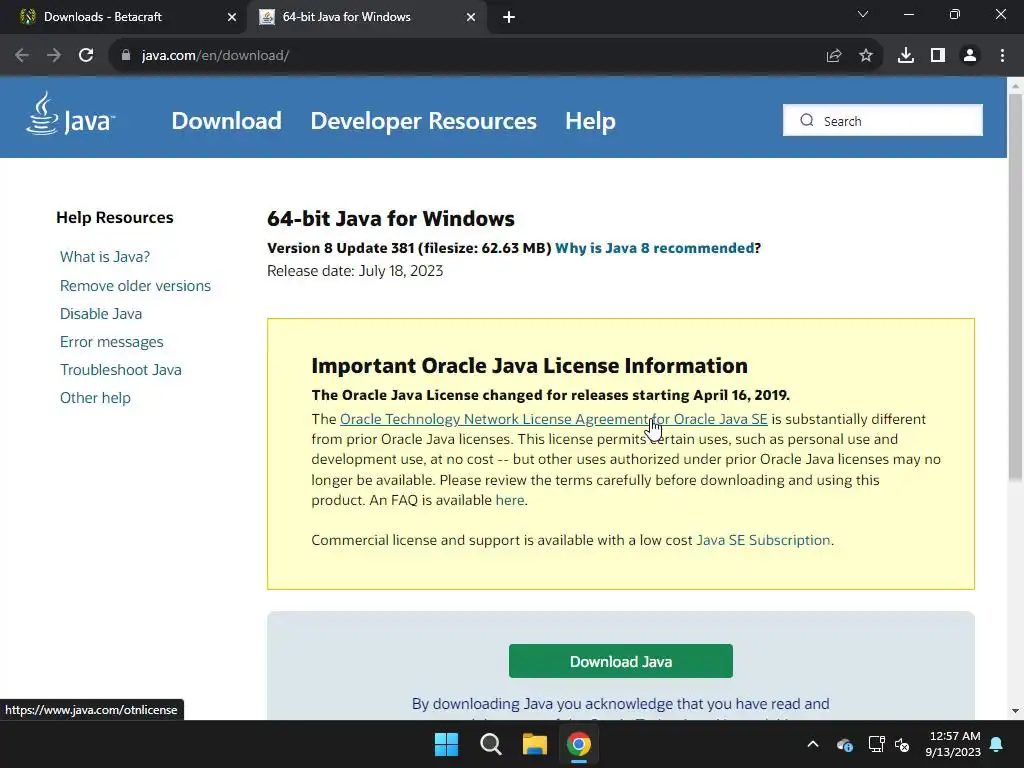Close the 64-bit Java for Windows tab
The height and width of the screenshot is (768, 1024).
[x=470, y=18]
